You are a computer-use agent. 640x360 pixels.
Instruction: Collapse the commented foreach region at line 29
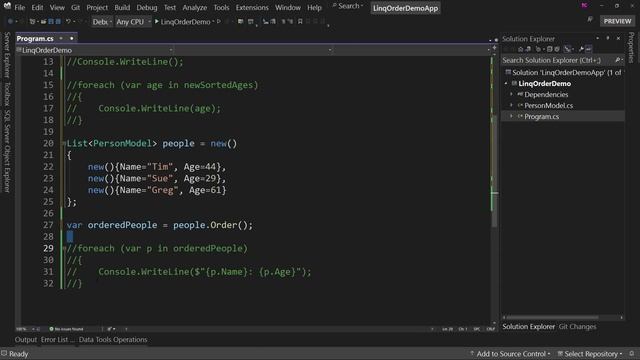[x=64, y=249]
